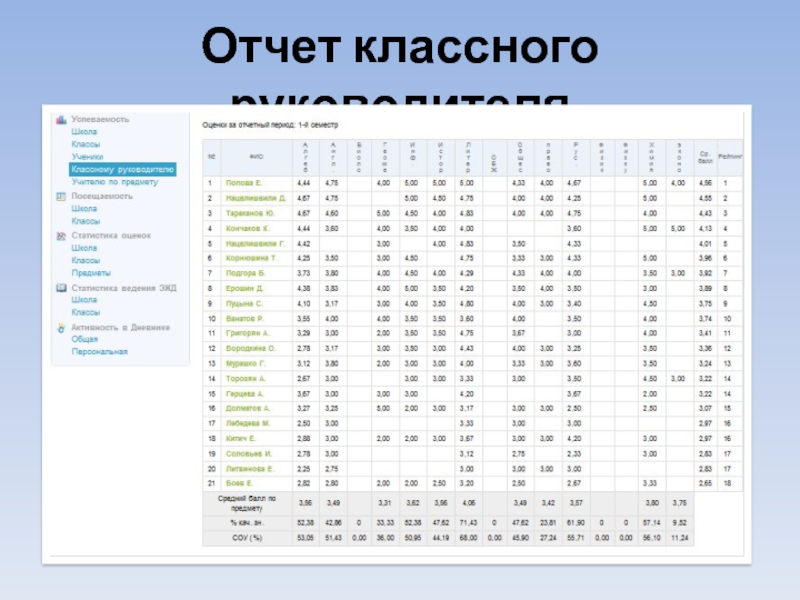Click the Рейтинг column header
The width and height of the screenshot is (800, 600).
[x=730, y=157]
